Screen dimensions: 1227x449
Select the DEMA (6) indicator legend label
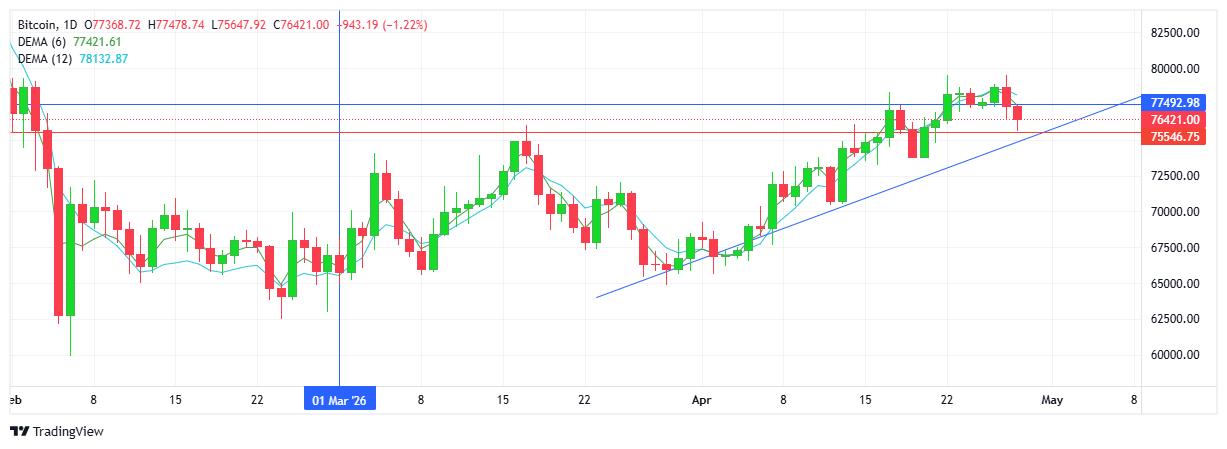[40, 42]
